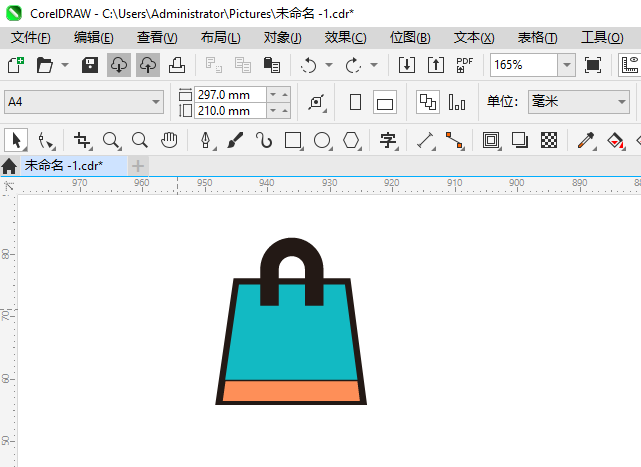Expand the Open recent files arrow
The image size is (641, 467).
click(x=65, y=65)
